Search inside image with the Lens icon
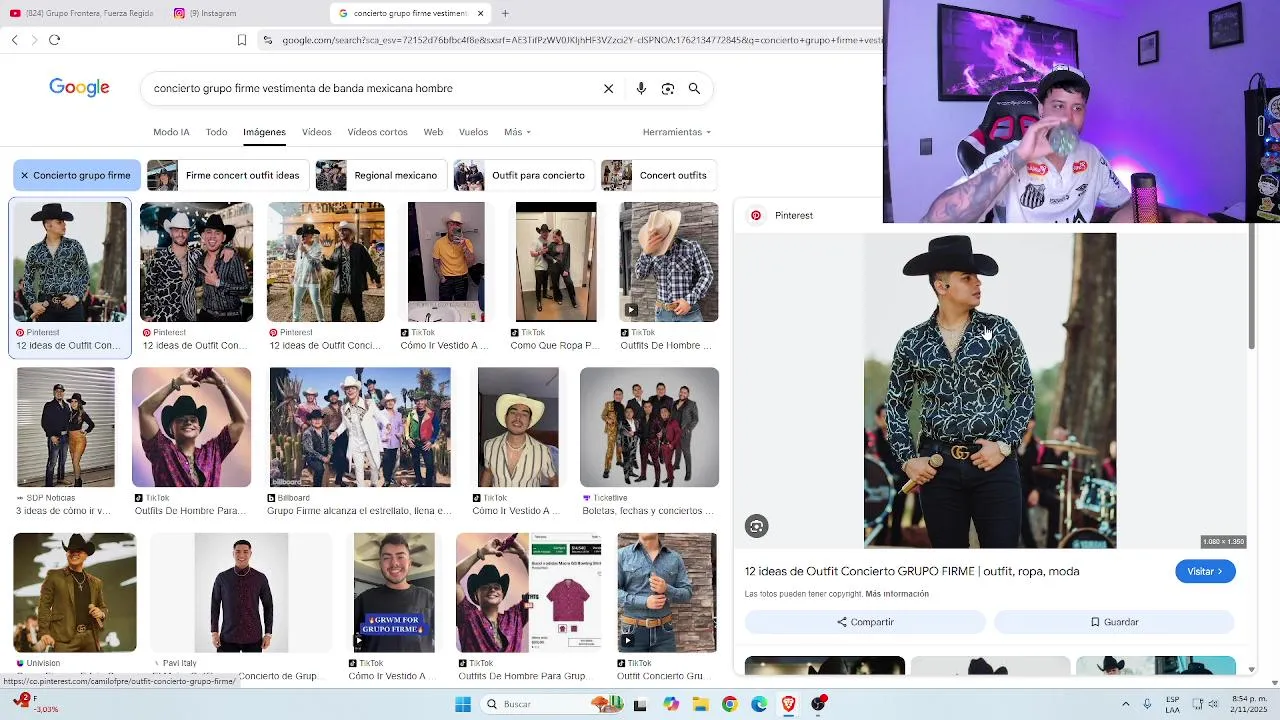1280x720 pixels. 757,526
